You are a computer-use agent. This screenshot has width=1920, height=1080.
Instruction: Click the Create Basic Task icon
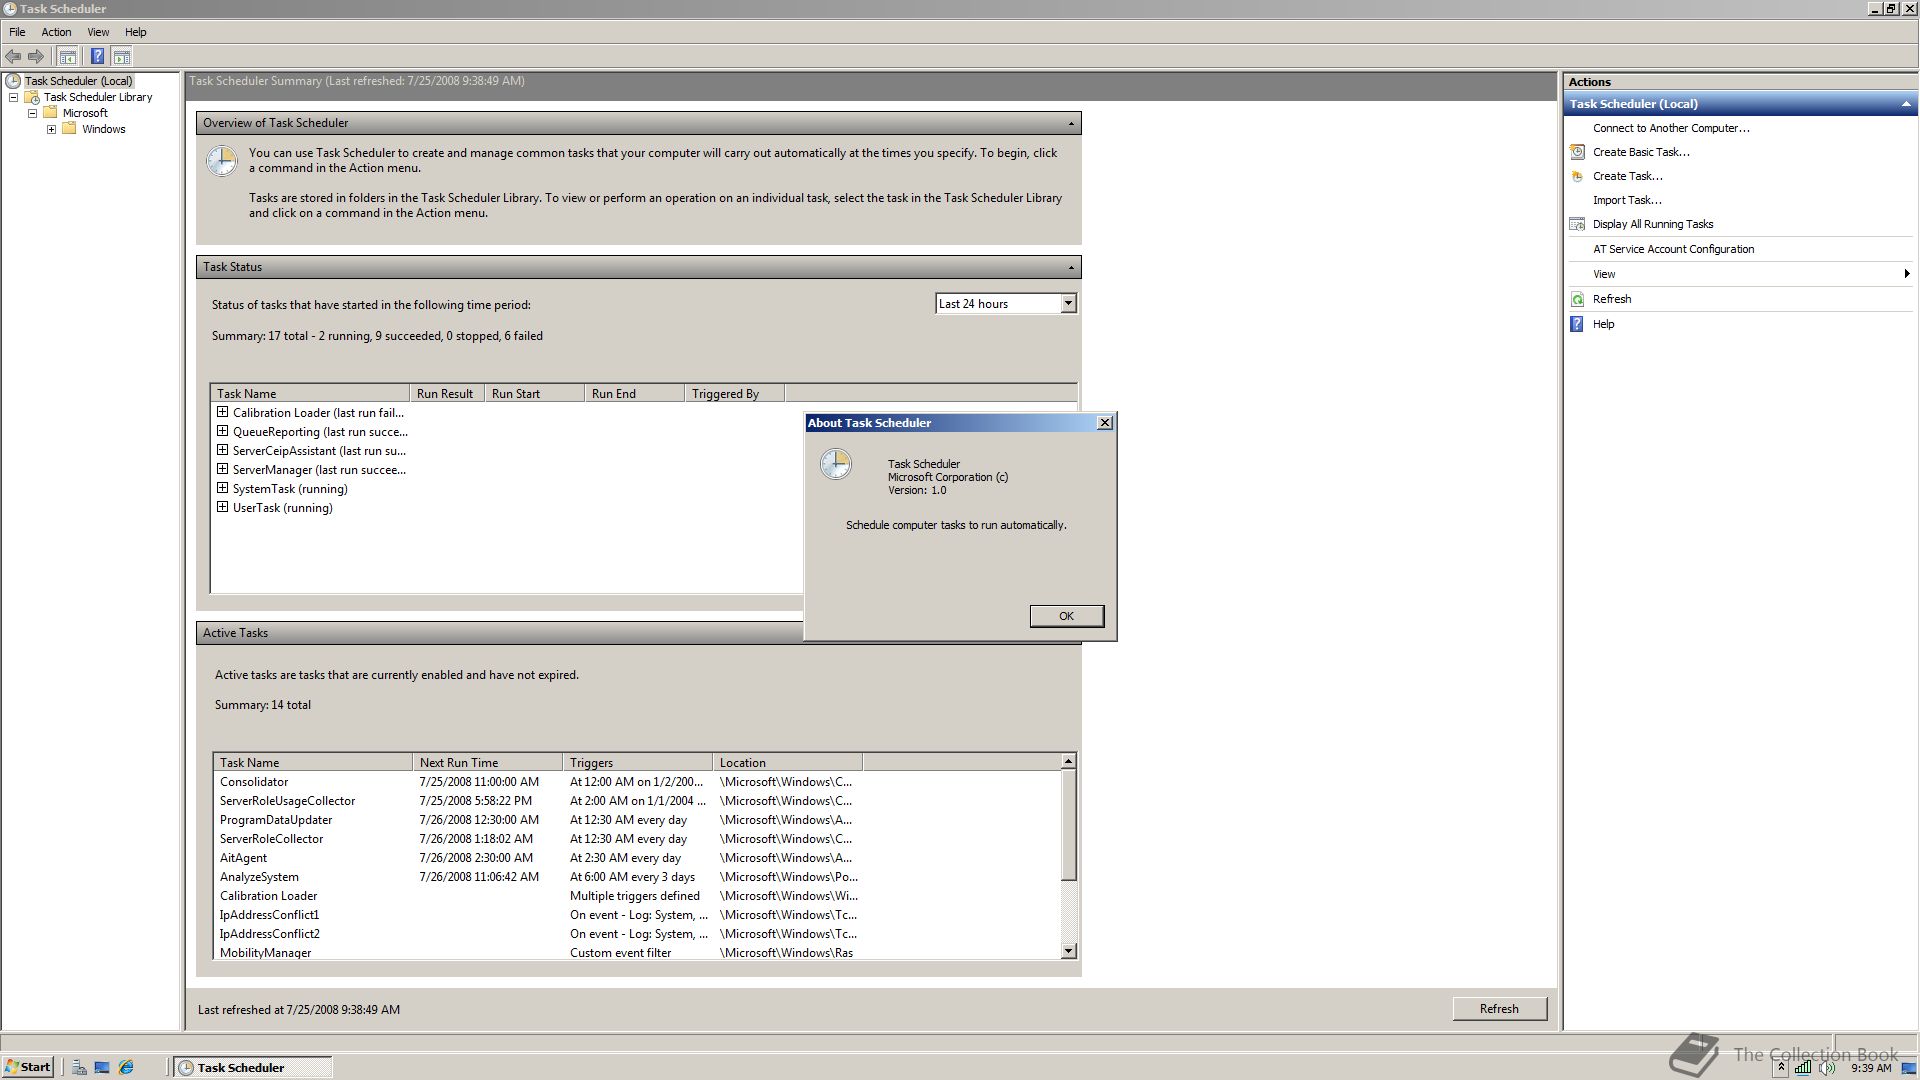pyautogui.click(x=1577, y=152)
